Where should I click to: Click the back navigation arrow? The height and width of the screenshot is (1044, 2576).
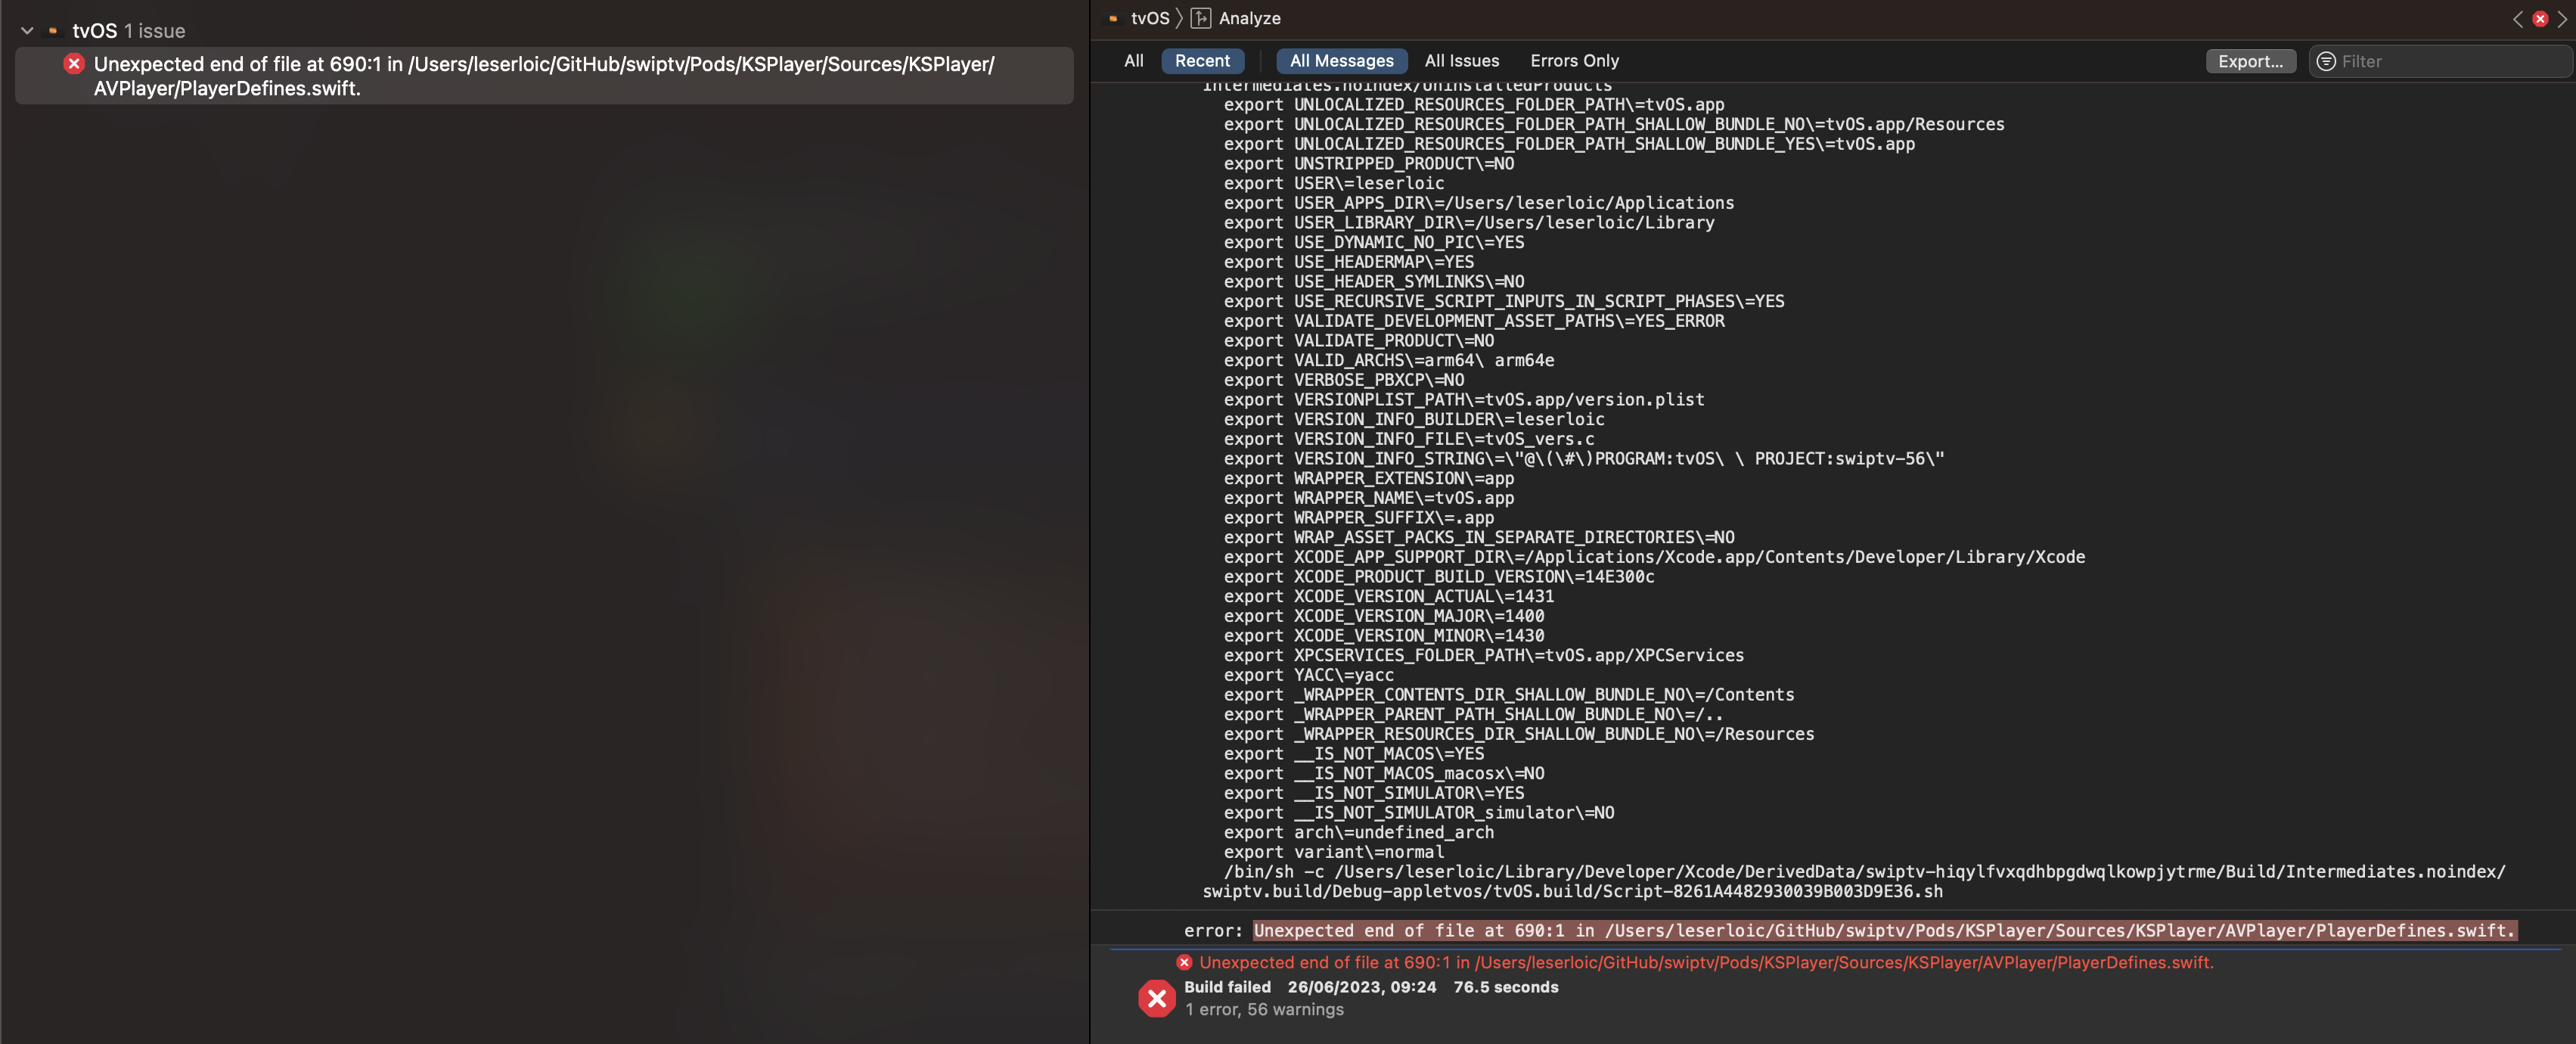click(2519, 18)
